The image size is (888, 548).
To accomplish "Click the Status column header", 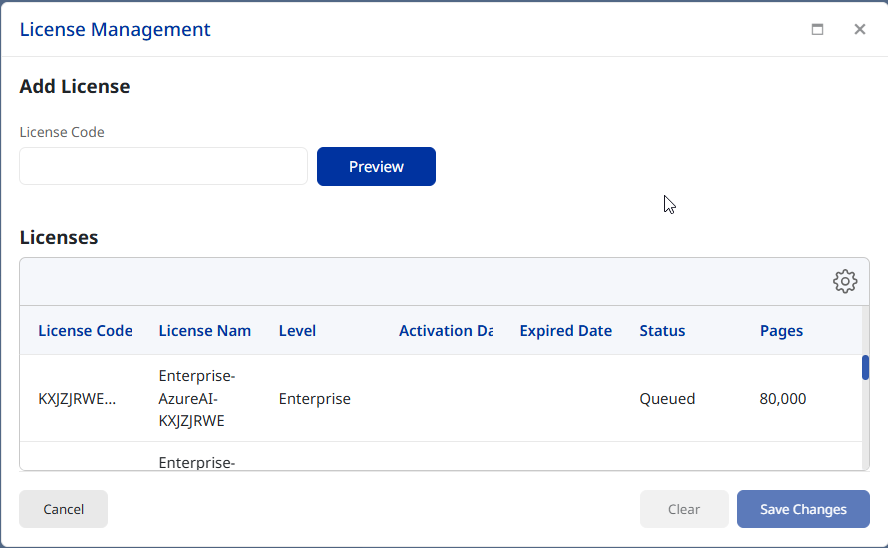I will [x=662, y=331].
